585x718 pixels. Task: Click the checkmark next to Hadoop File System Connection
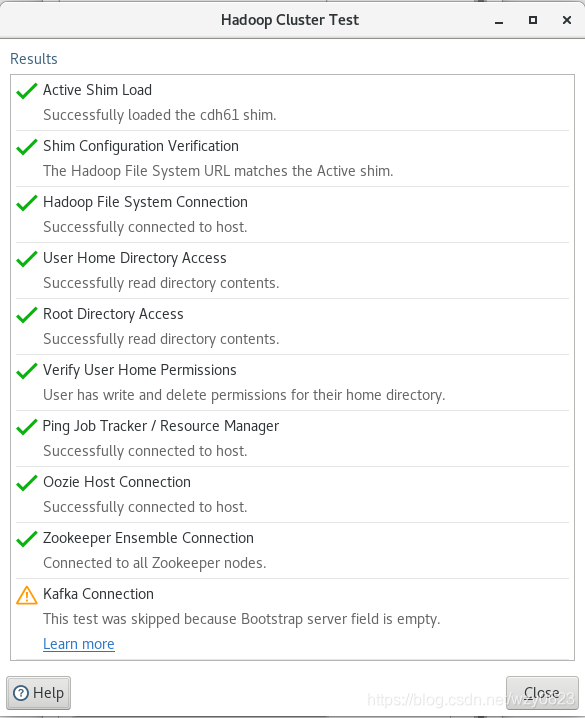[x=27, y=202]
